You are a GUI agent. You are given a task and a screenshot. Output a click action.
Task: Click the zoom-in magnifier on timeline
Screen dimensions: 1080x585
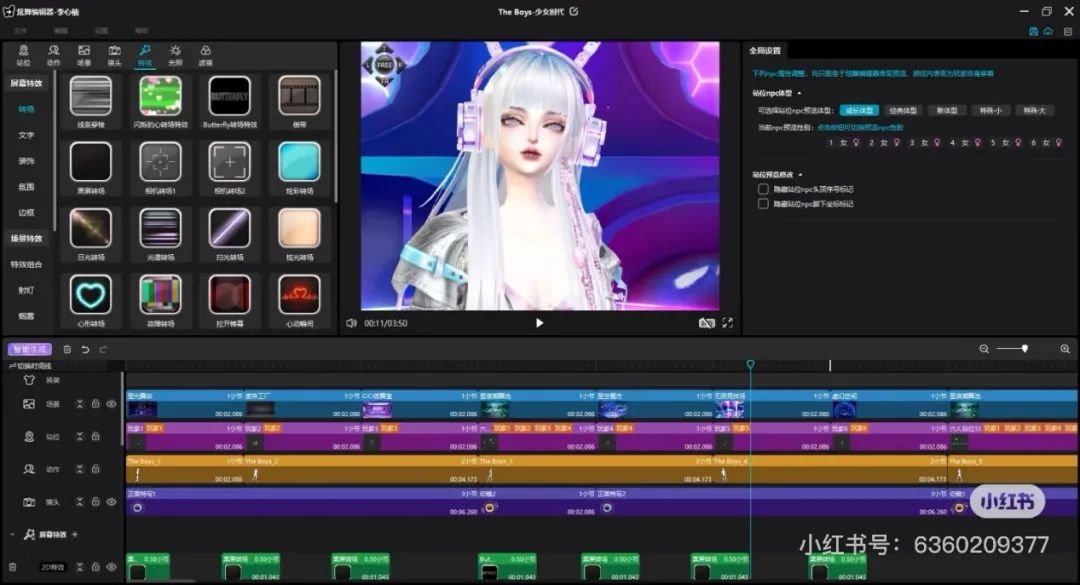click(x=1065, y=349)
